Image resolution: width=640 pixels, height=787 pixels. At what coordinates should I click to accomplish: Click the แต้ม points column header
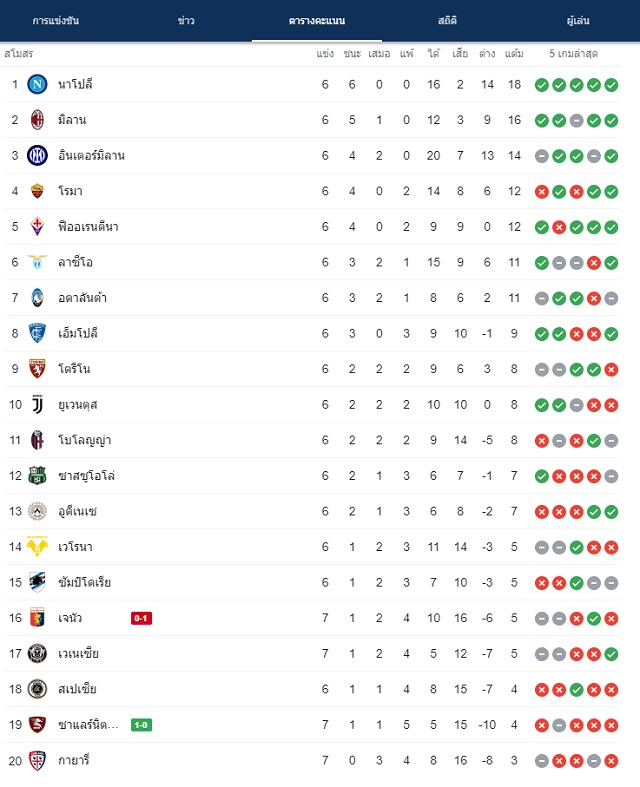pos(514,54)
